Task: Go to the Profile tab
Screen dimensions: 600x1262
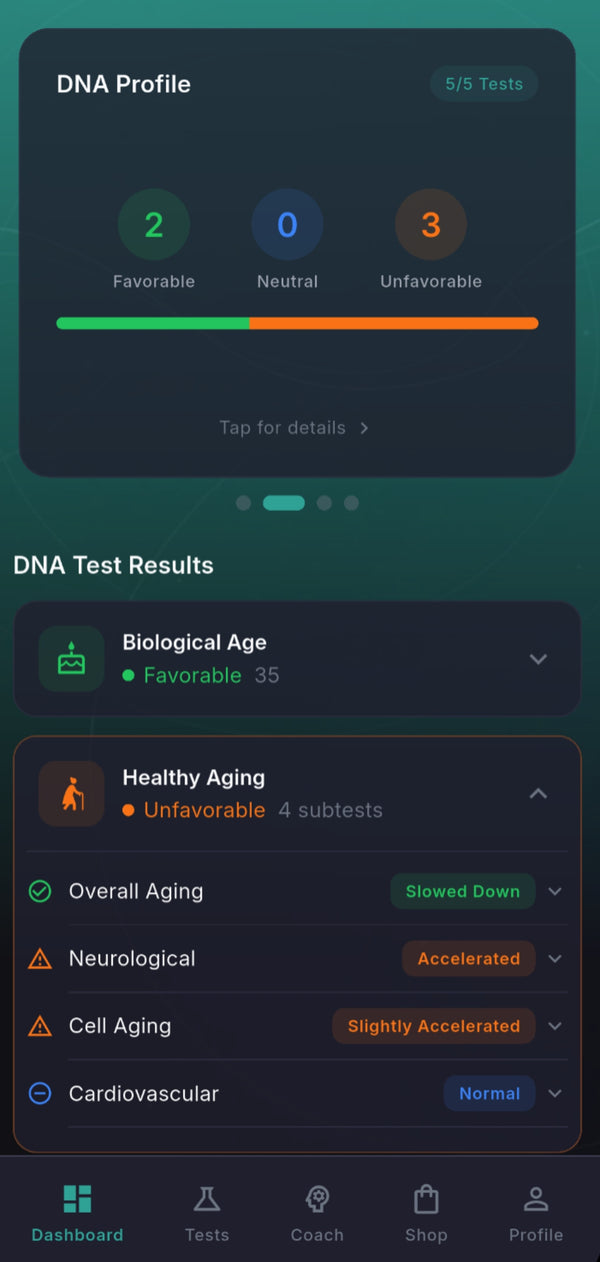Action: 536,1212
